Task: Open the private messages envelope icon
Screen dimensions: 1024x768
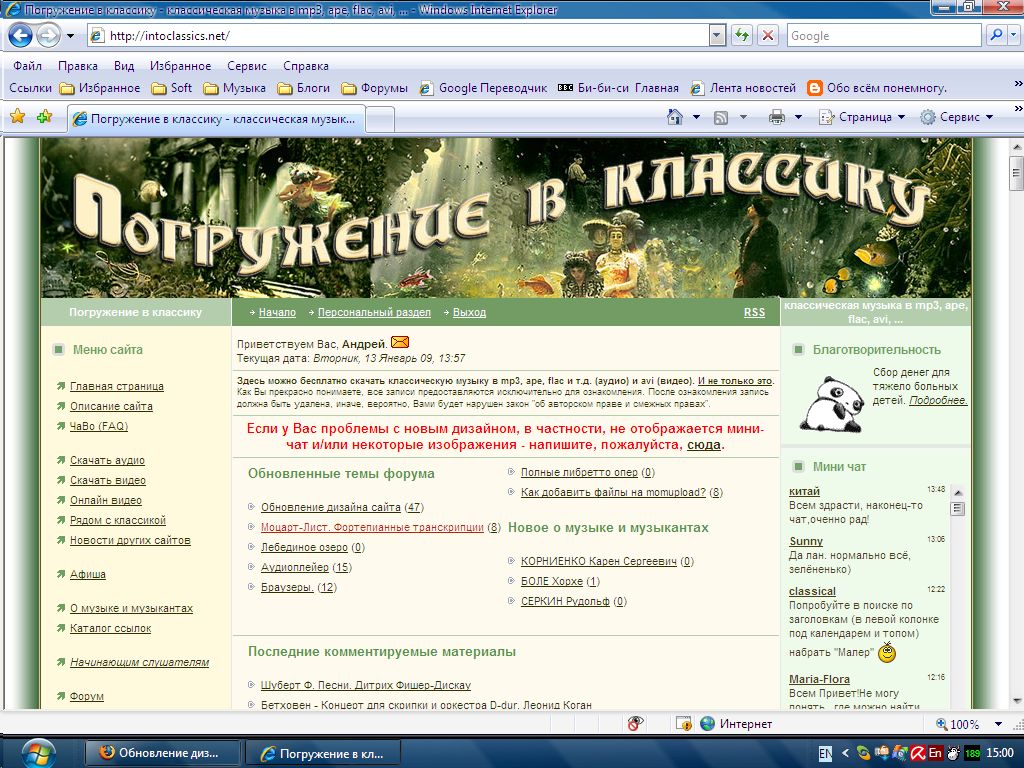Action: click(x=400, y=343)
